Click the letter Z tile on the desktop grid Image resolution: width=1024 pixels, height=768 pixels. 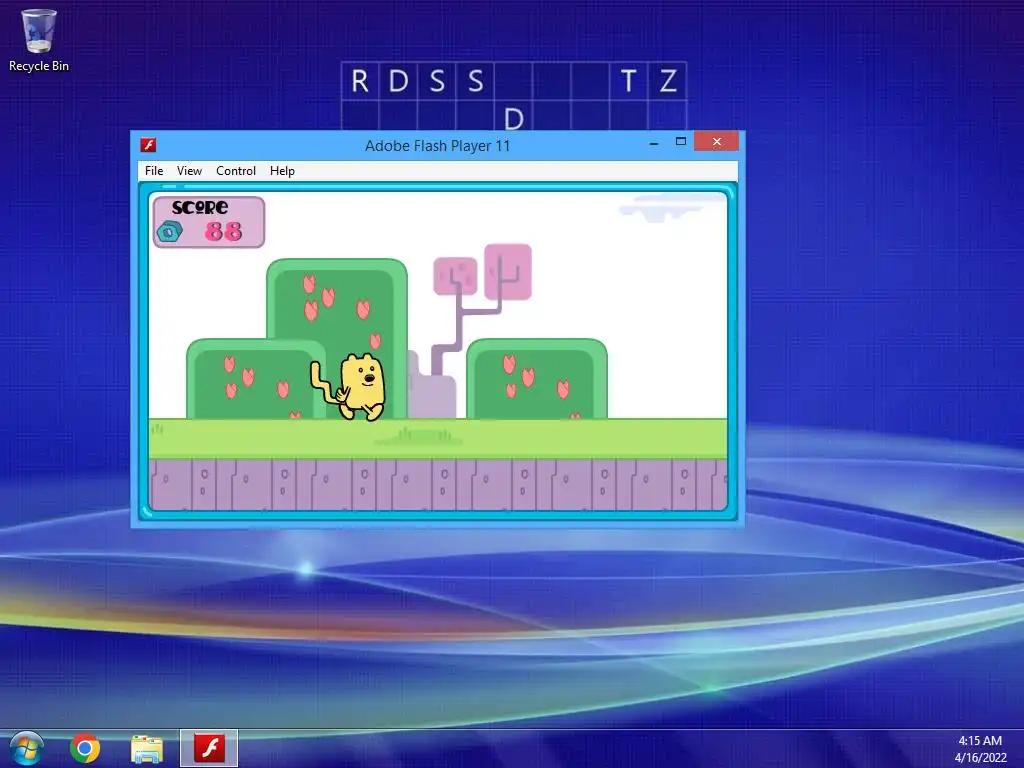click(667, 81)
